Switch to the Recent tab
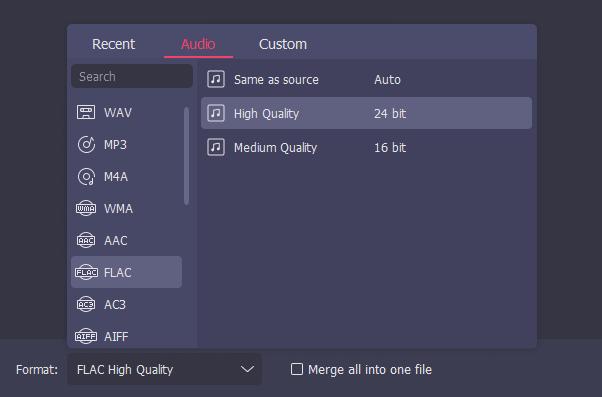Viewport: 602px width, 397px height. tap(114, 44)
